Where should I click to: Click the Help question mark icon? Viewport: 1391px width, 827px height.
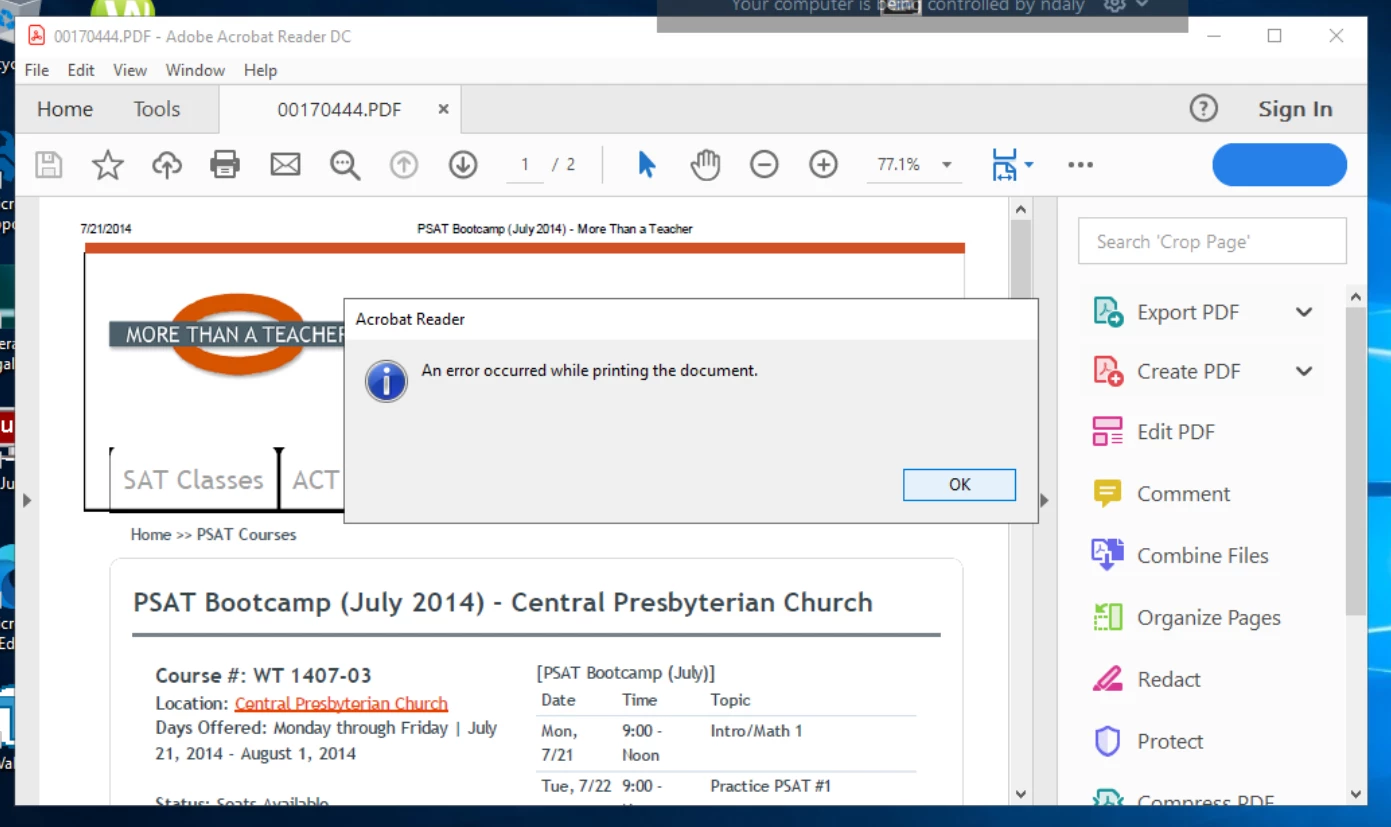[x=1204, y=109]
